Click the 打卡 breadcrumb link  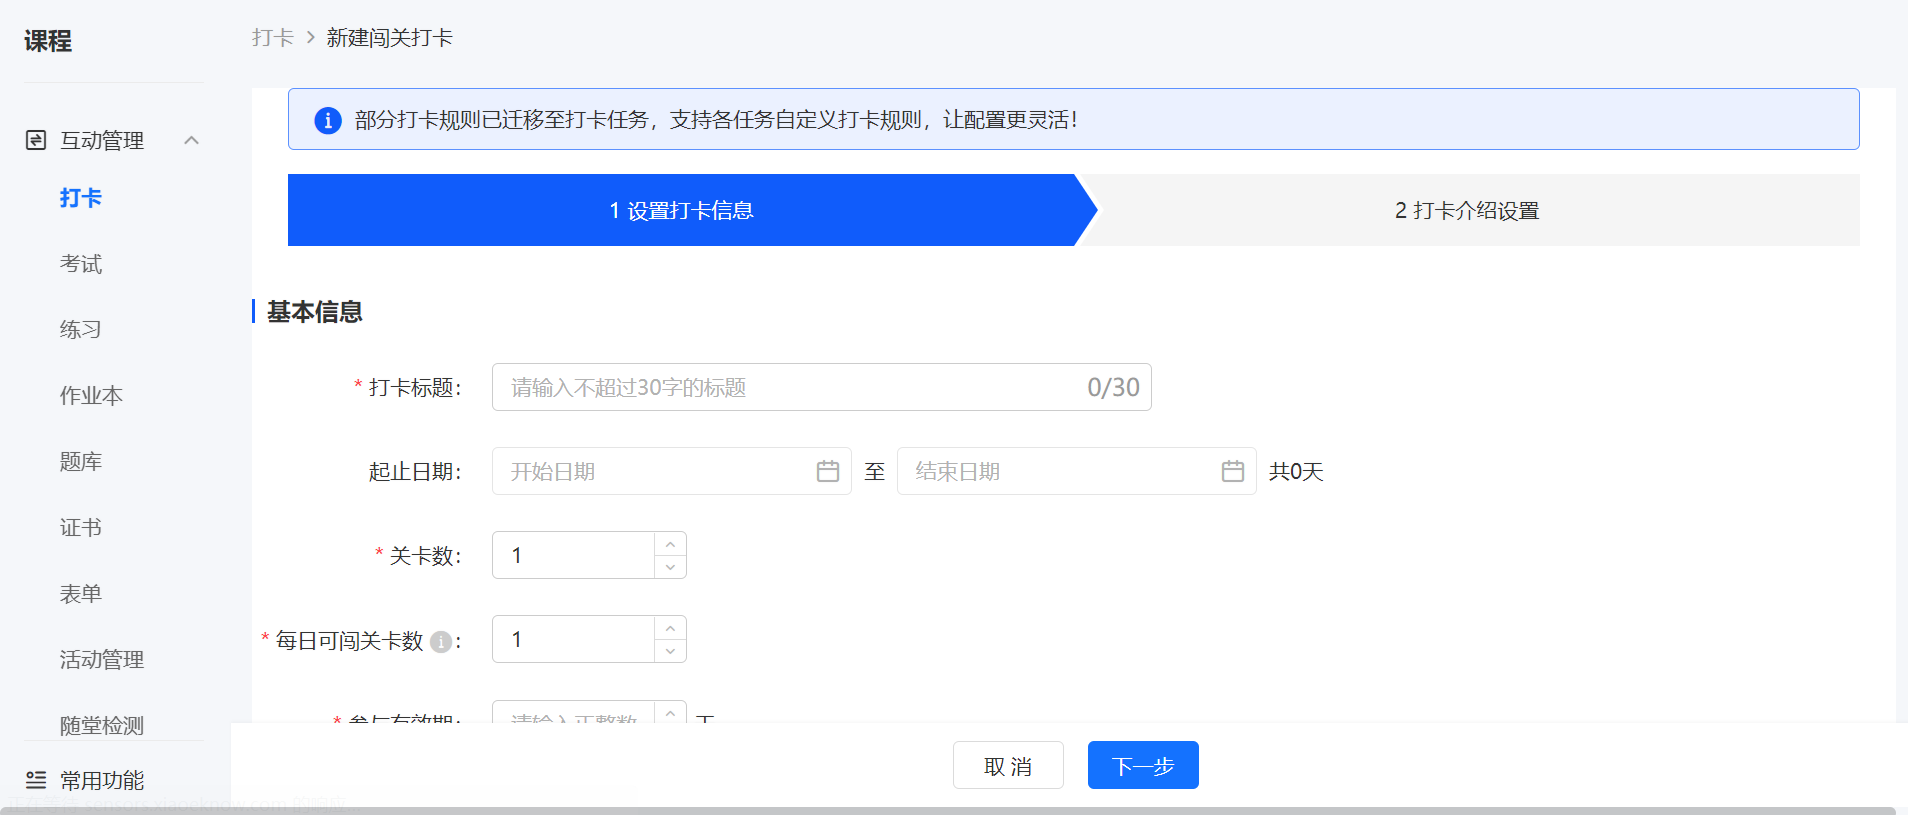pyautogui.click(x=273, y=38)
